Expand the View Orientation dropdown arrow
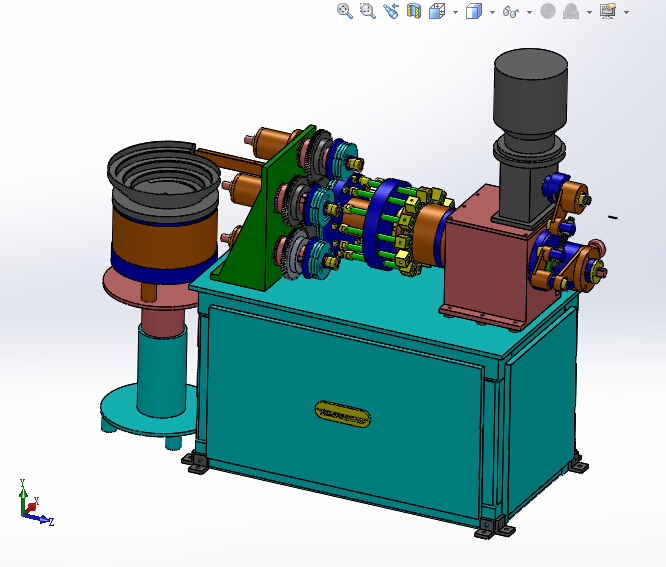The height and width of the screenshot is (567, 666). [x=455, y=12]
